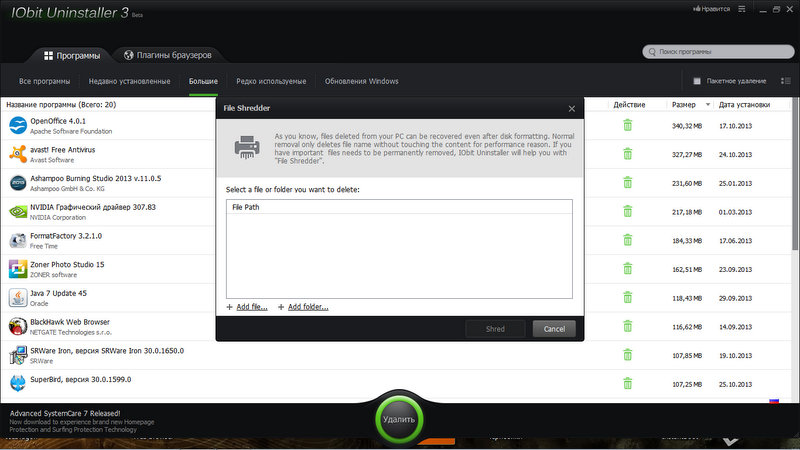Enable the Пакетное удаление checkbox
Image resolution: width=800 pixels, height=450 pixels.
point(697,81)
